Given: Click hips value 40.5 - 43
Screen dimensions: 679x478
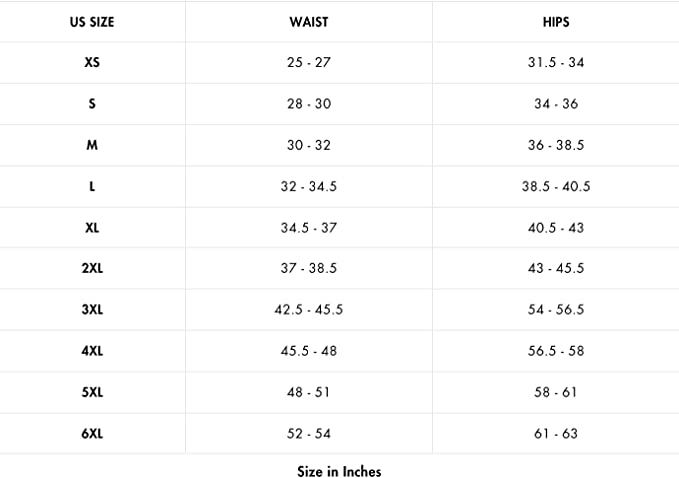Looking at the screenshot, I should (556, 228).
